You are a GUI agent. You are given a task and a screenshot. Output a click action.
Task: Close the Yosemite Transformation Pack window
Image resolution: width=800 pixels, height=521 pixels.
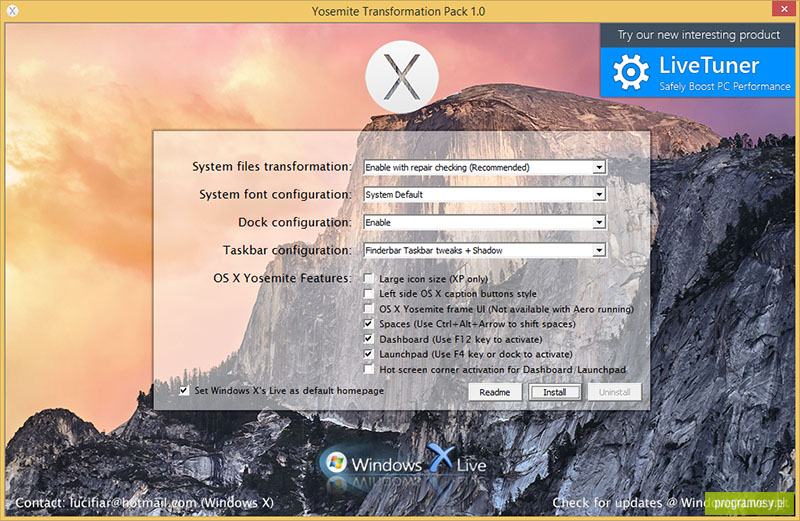pyautogui.click(x=784, y=9)
